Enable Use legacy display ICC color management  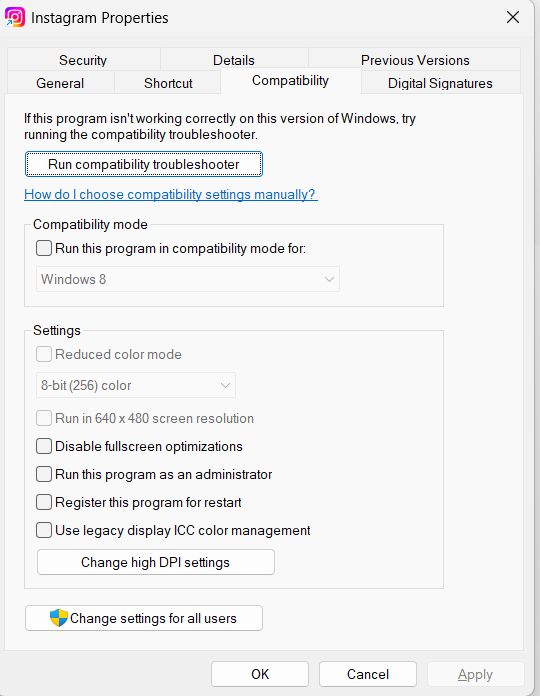(44, 530)
